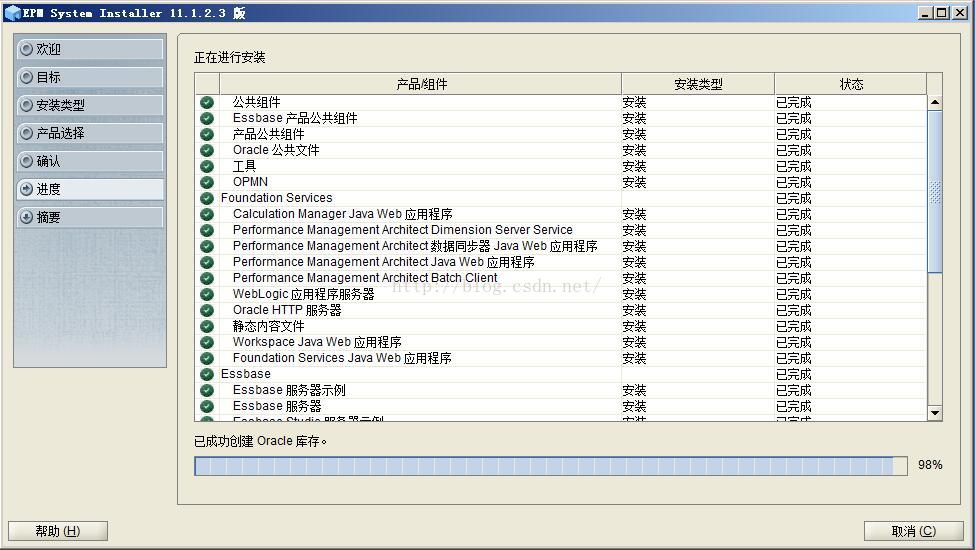
Task: Select the 确认 step in sidebar
Action: click(90, 161)
